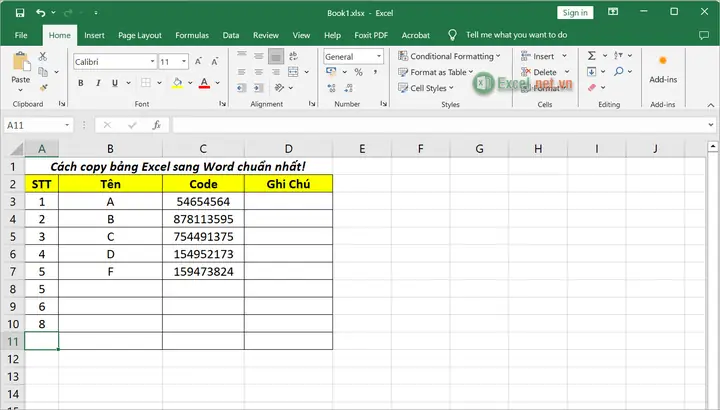The height and width of the screenshot is (410, 720).
Task: Open Format as Table gallery
Action: [435, 72]
